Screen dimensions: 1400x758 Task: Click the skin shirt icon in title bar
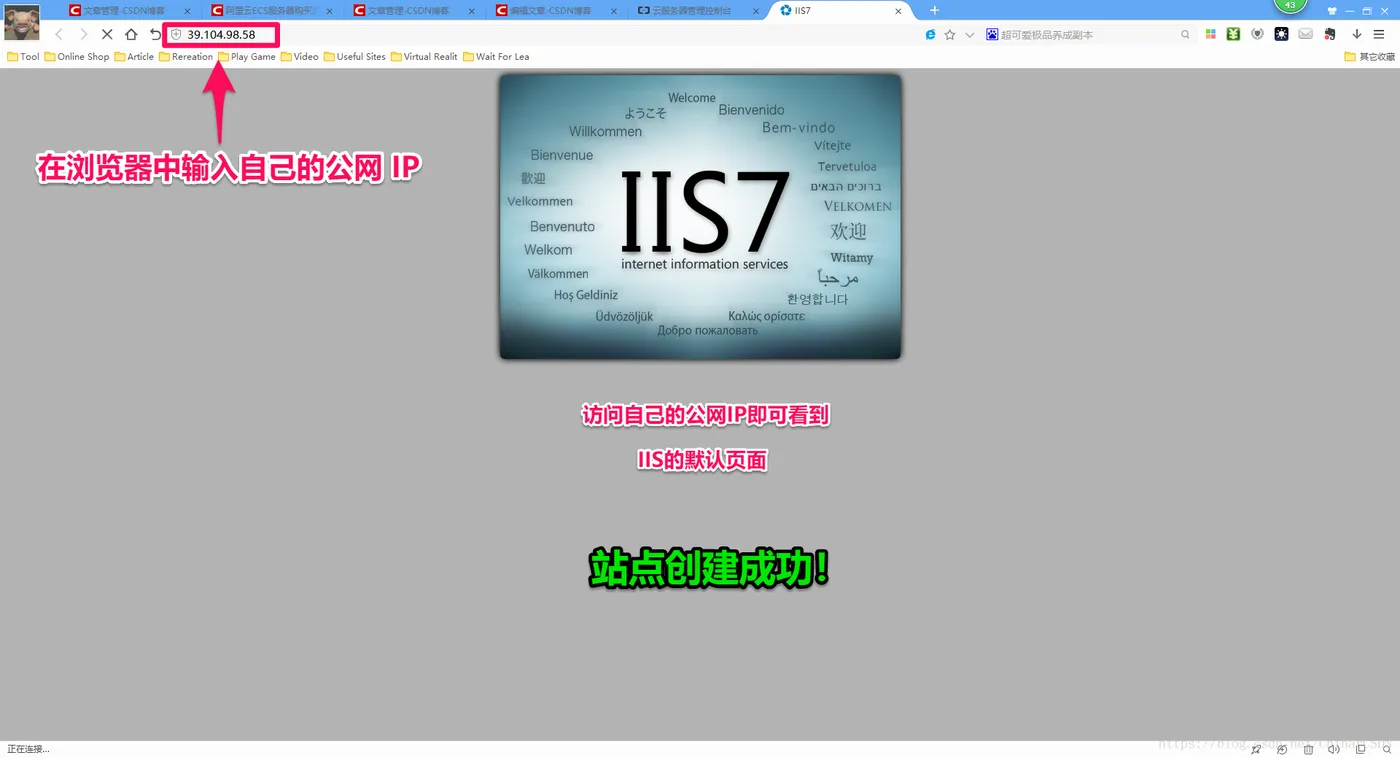(x=1332, y=10)
